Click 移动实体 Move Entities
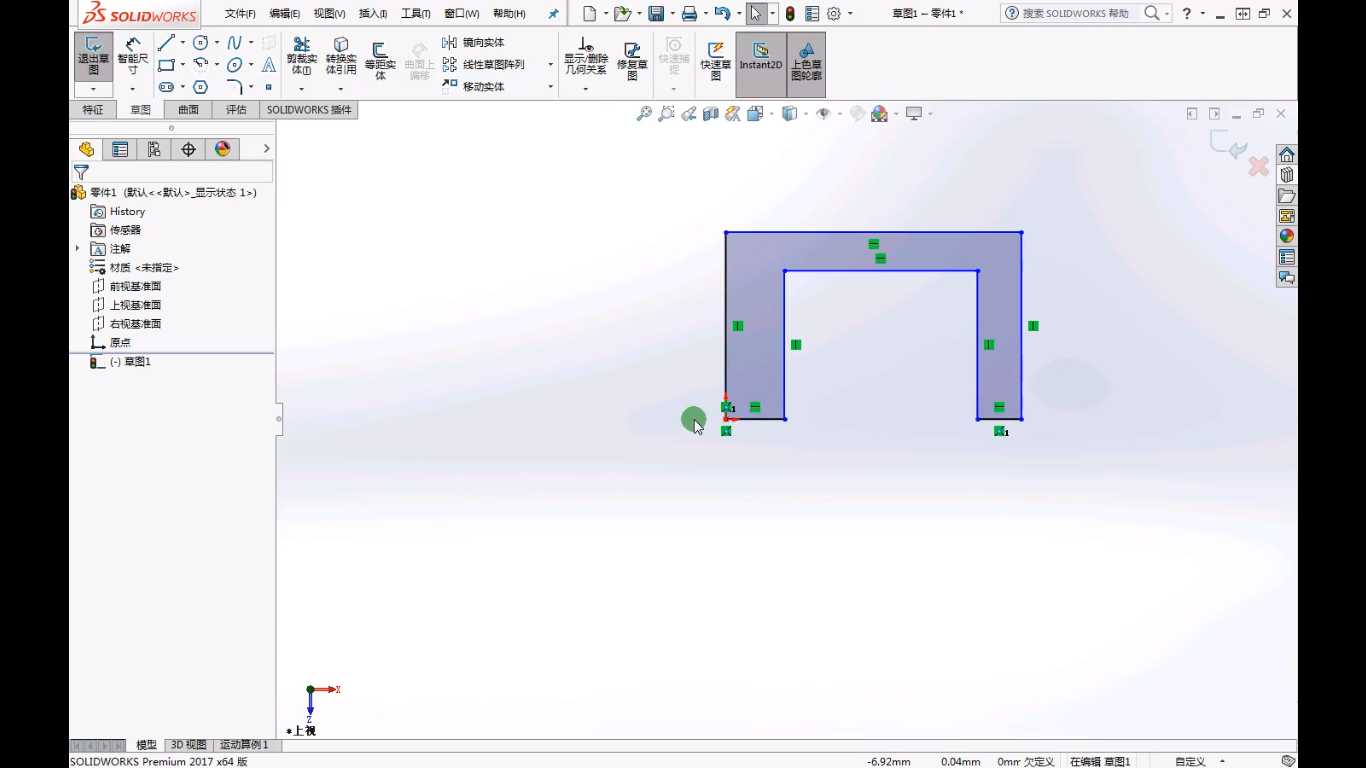 (x=474, y=87)
